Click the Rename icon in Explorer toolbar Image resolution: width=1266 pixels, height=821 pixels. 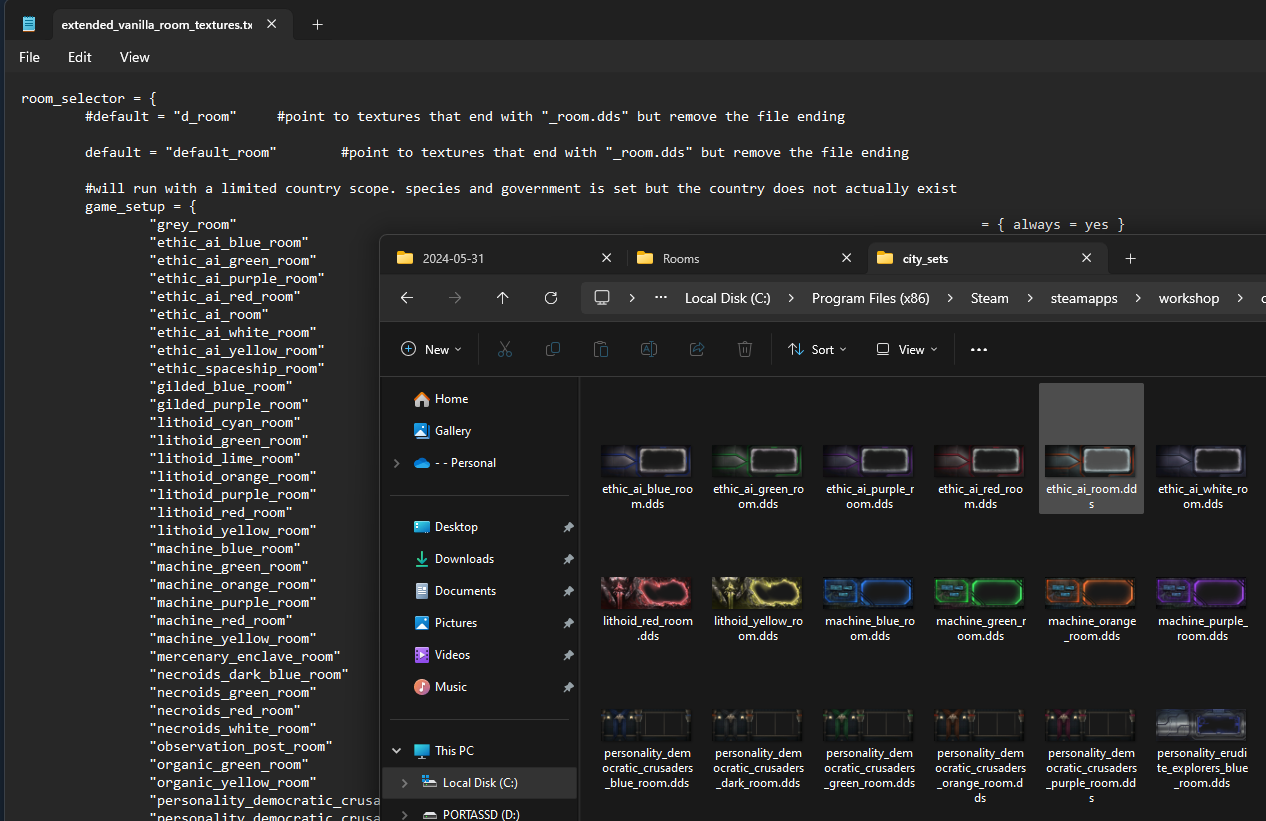[649, 349]
